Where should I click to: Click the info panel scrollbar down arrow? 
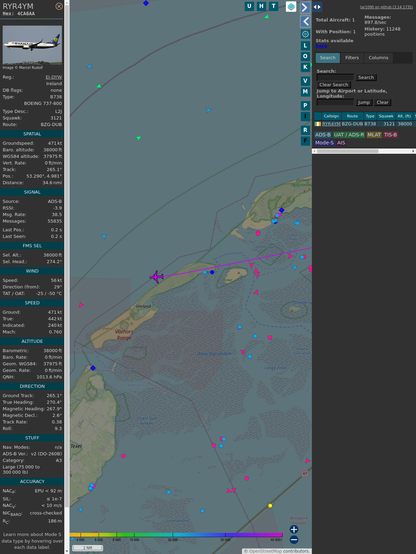click(66, 551)
